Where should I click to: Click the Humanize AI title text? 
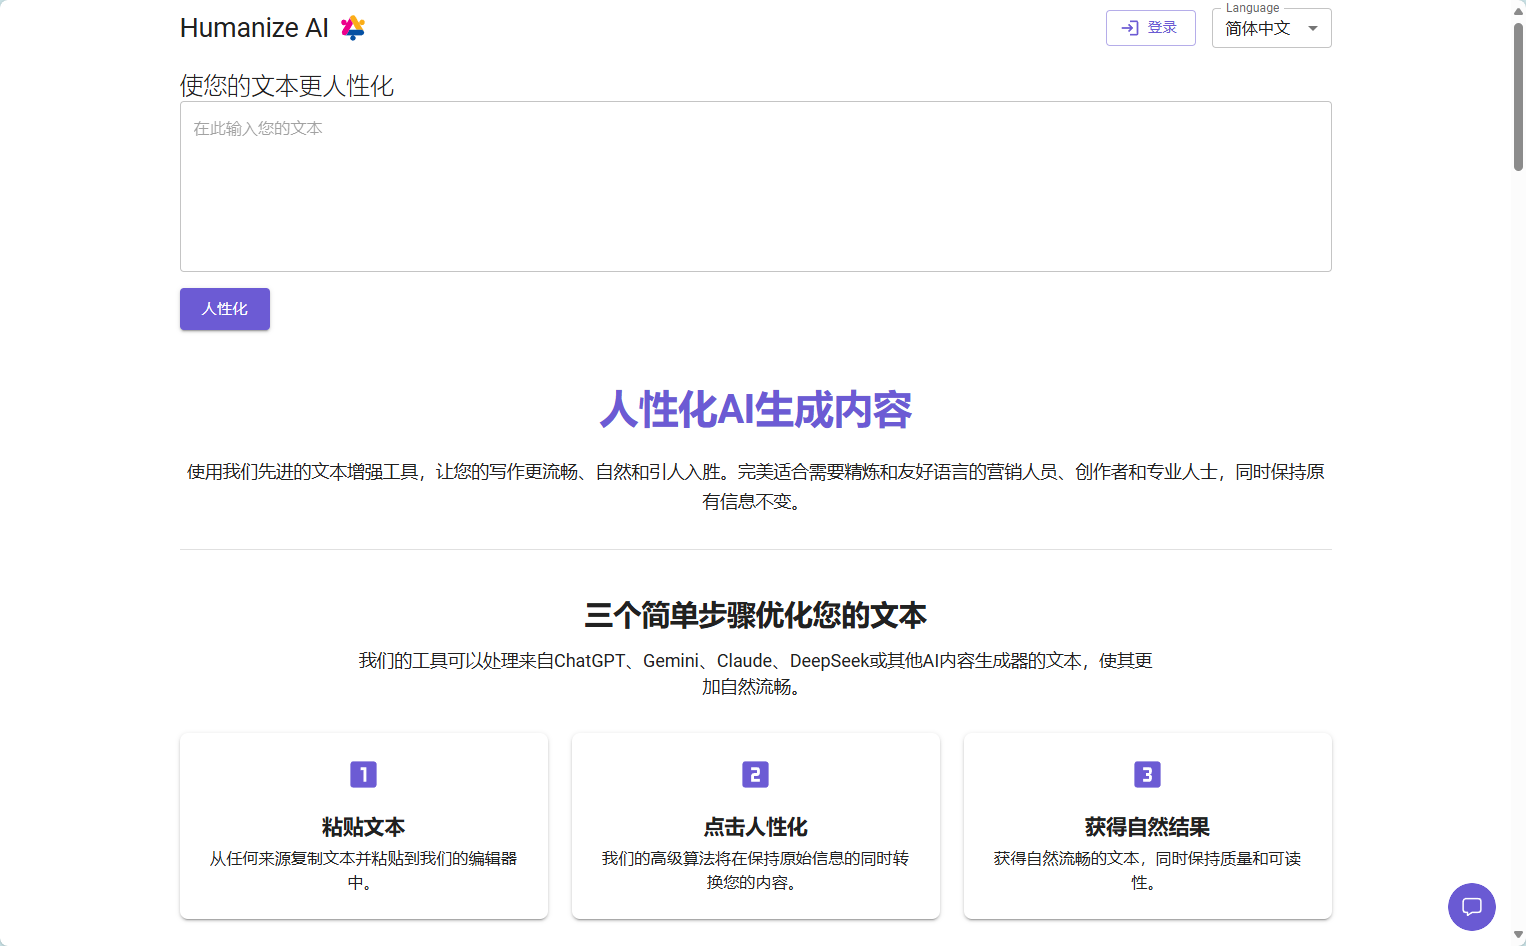254,28
